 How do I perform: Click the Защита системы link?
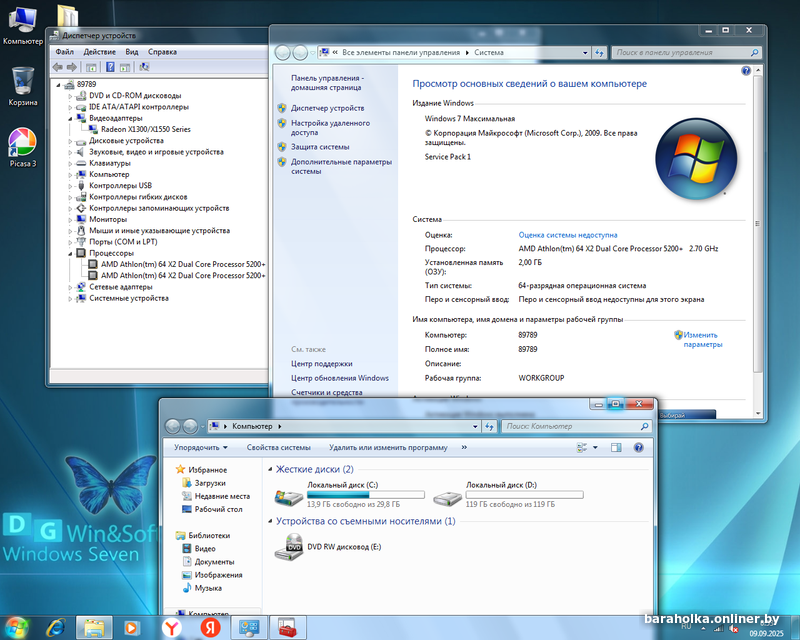pos(320,146)
